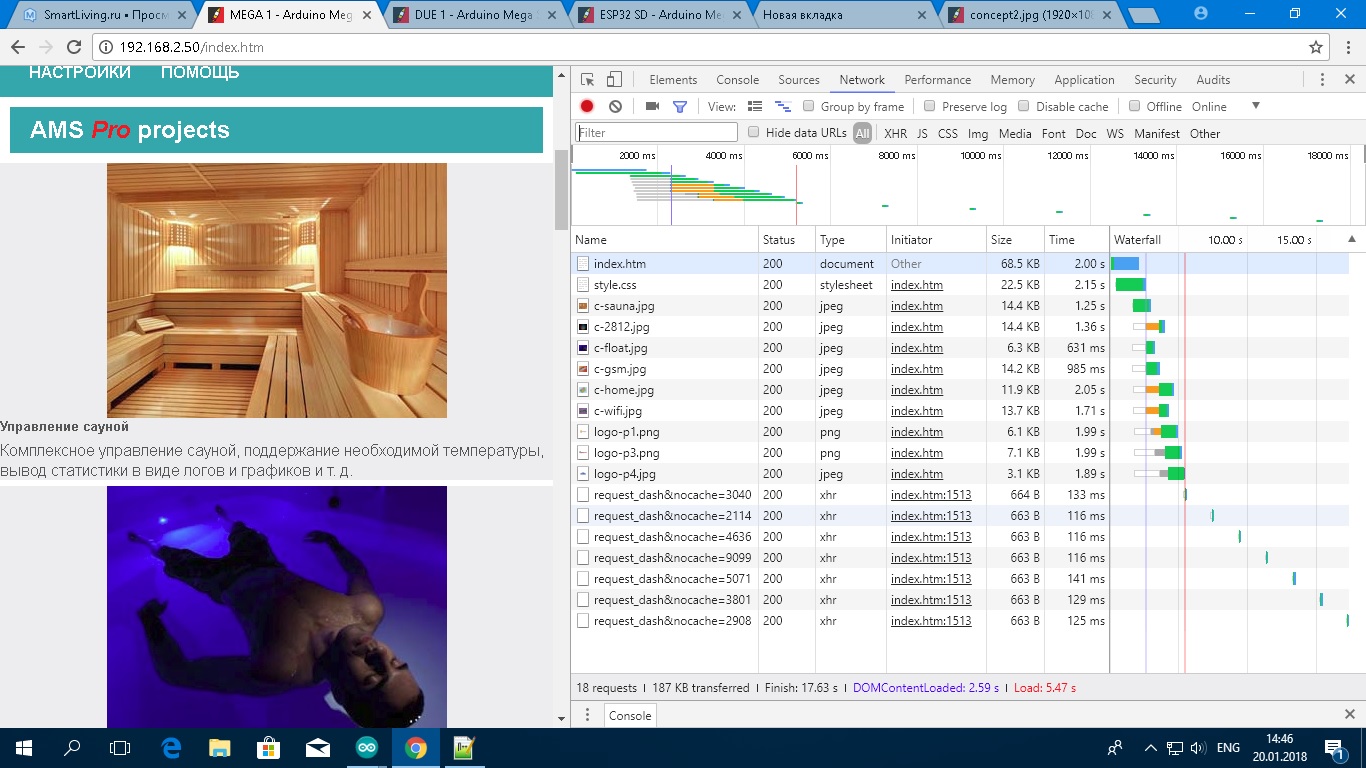Image resolution: width=1366 pixels, height=768 pixels.
Task: Click the index.htm:1513 initiator link for nocache=3040
Action: point(930,495)
